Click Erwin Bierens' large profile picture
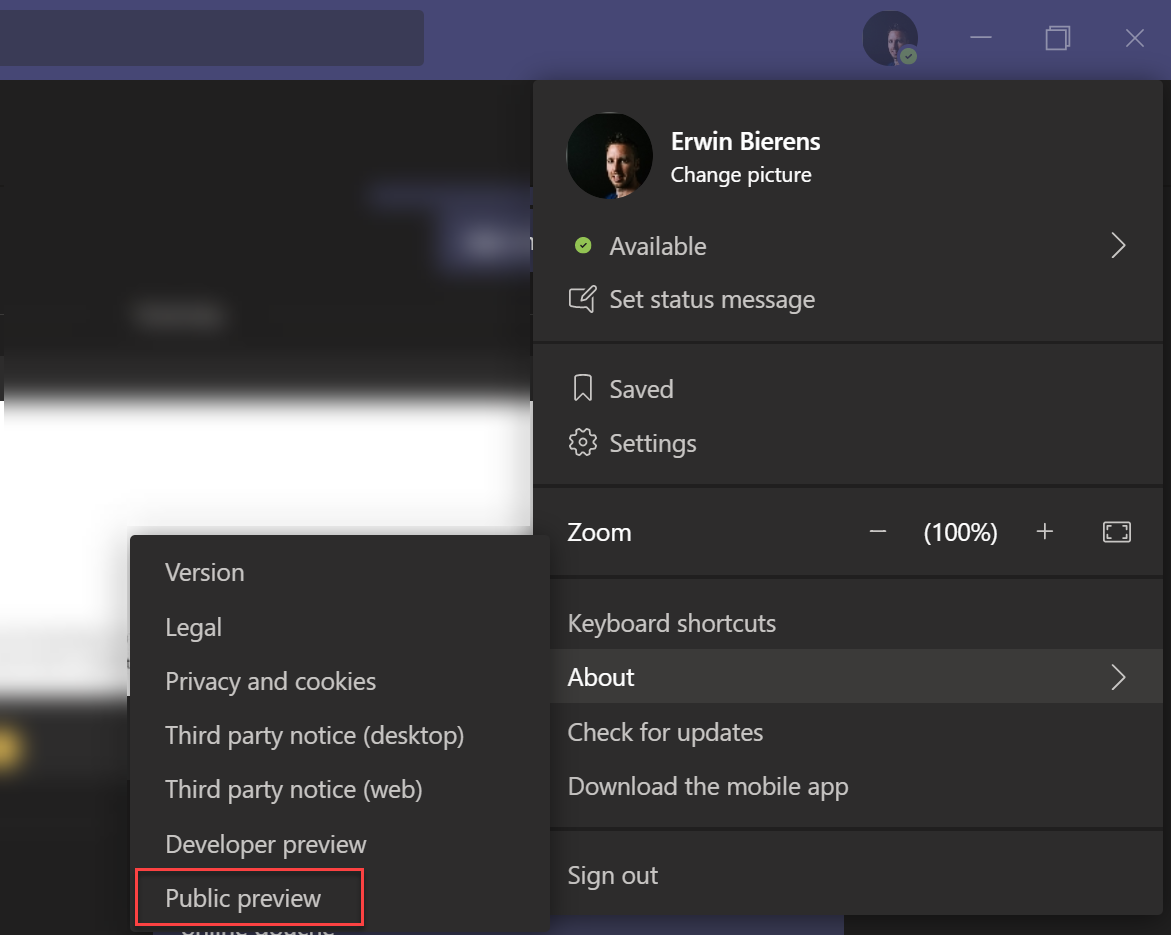Screen dimensions: 1171x935 (609, 155)
